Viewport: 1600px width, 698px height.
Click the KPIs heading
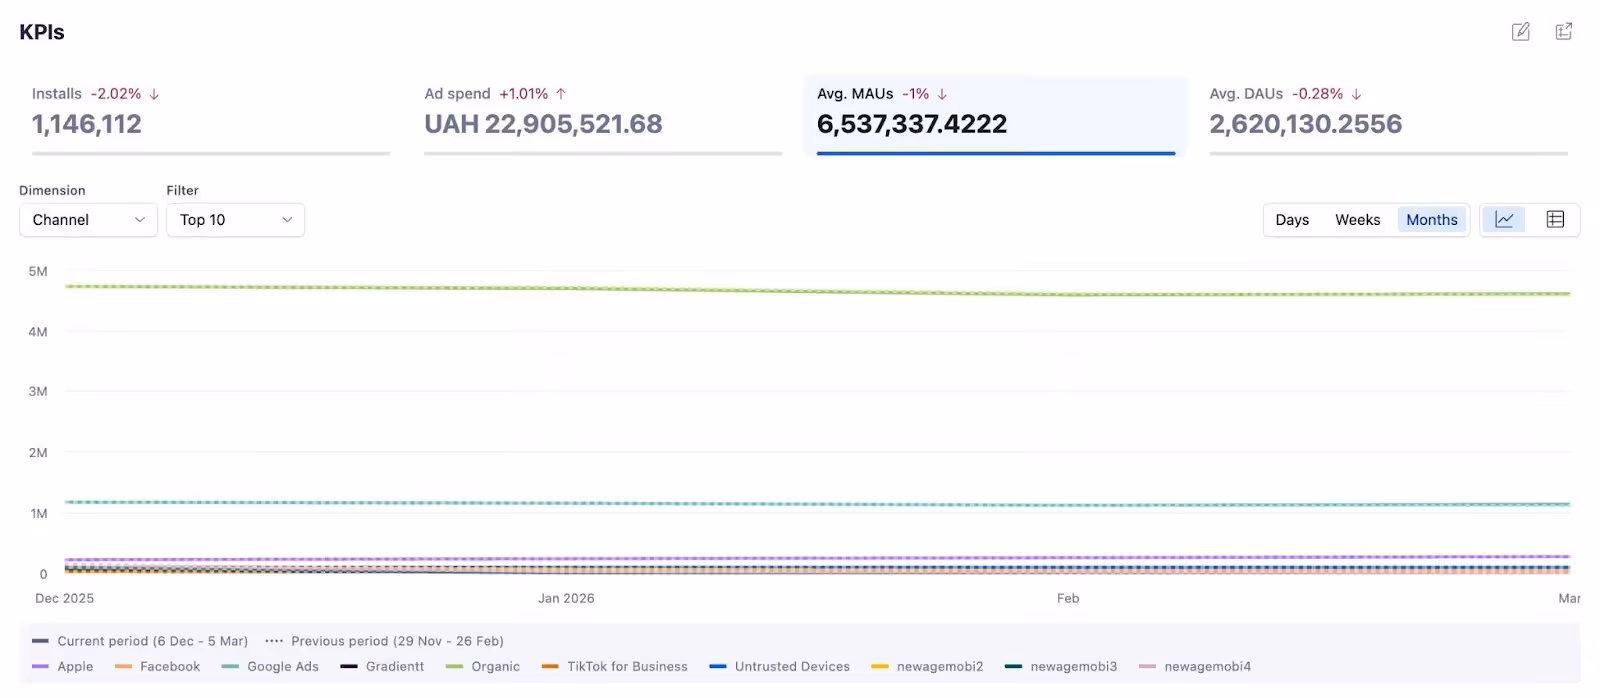coord(42,32)
